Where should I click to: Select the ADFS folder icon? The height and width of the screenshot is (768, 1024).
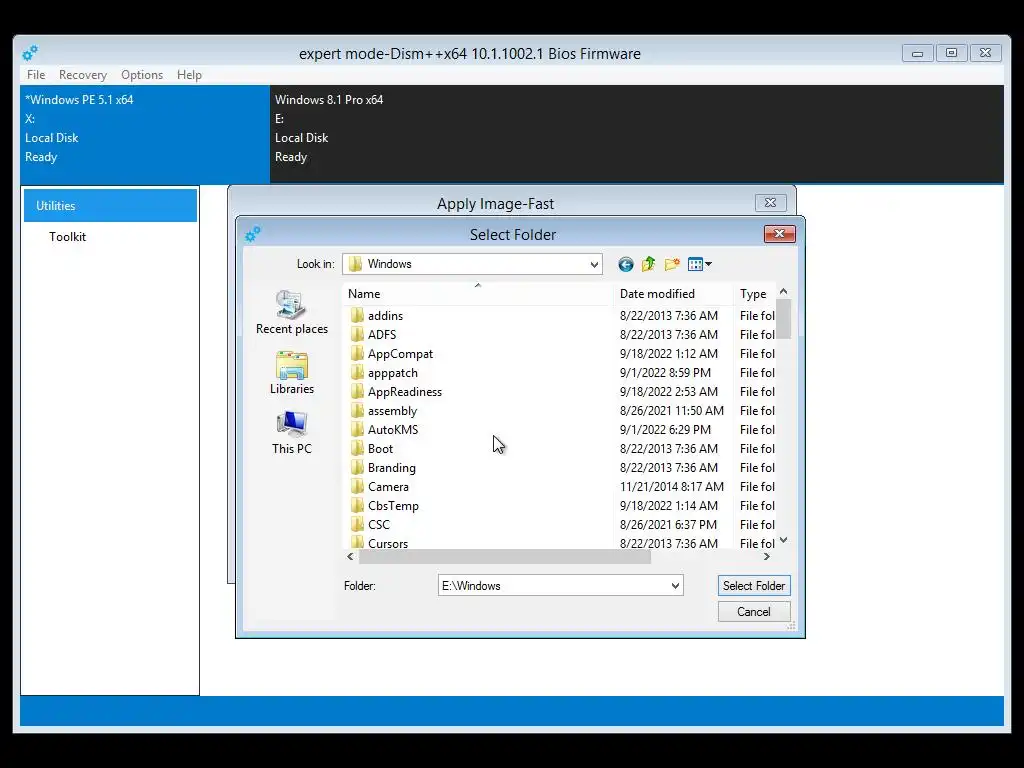(x=357, y=334)
